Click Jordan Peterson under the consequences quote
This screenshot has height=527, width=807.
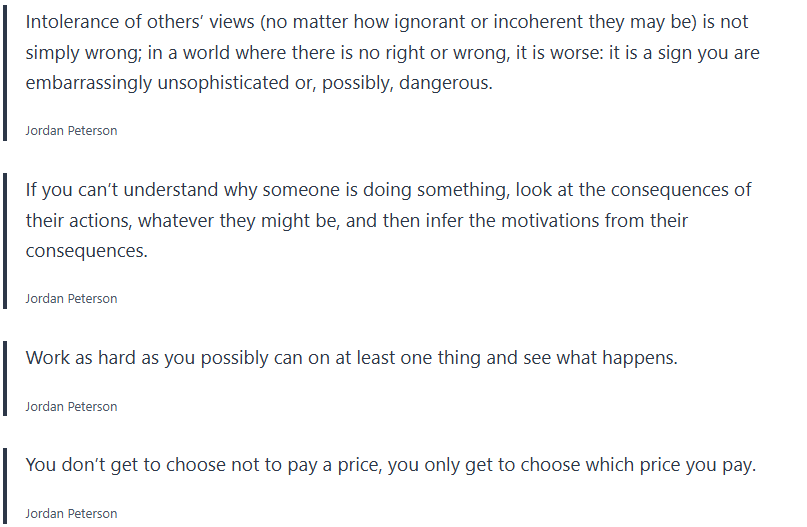[x=71, y=299]
